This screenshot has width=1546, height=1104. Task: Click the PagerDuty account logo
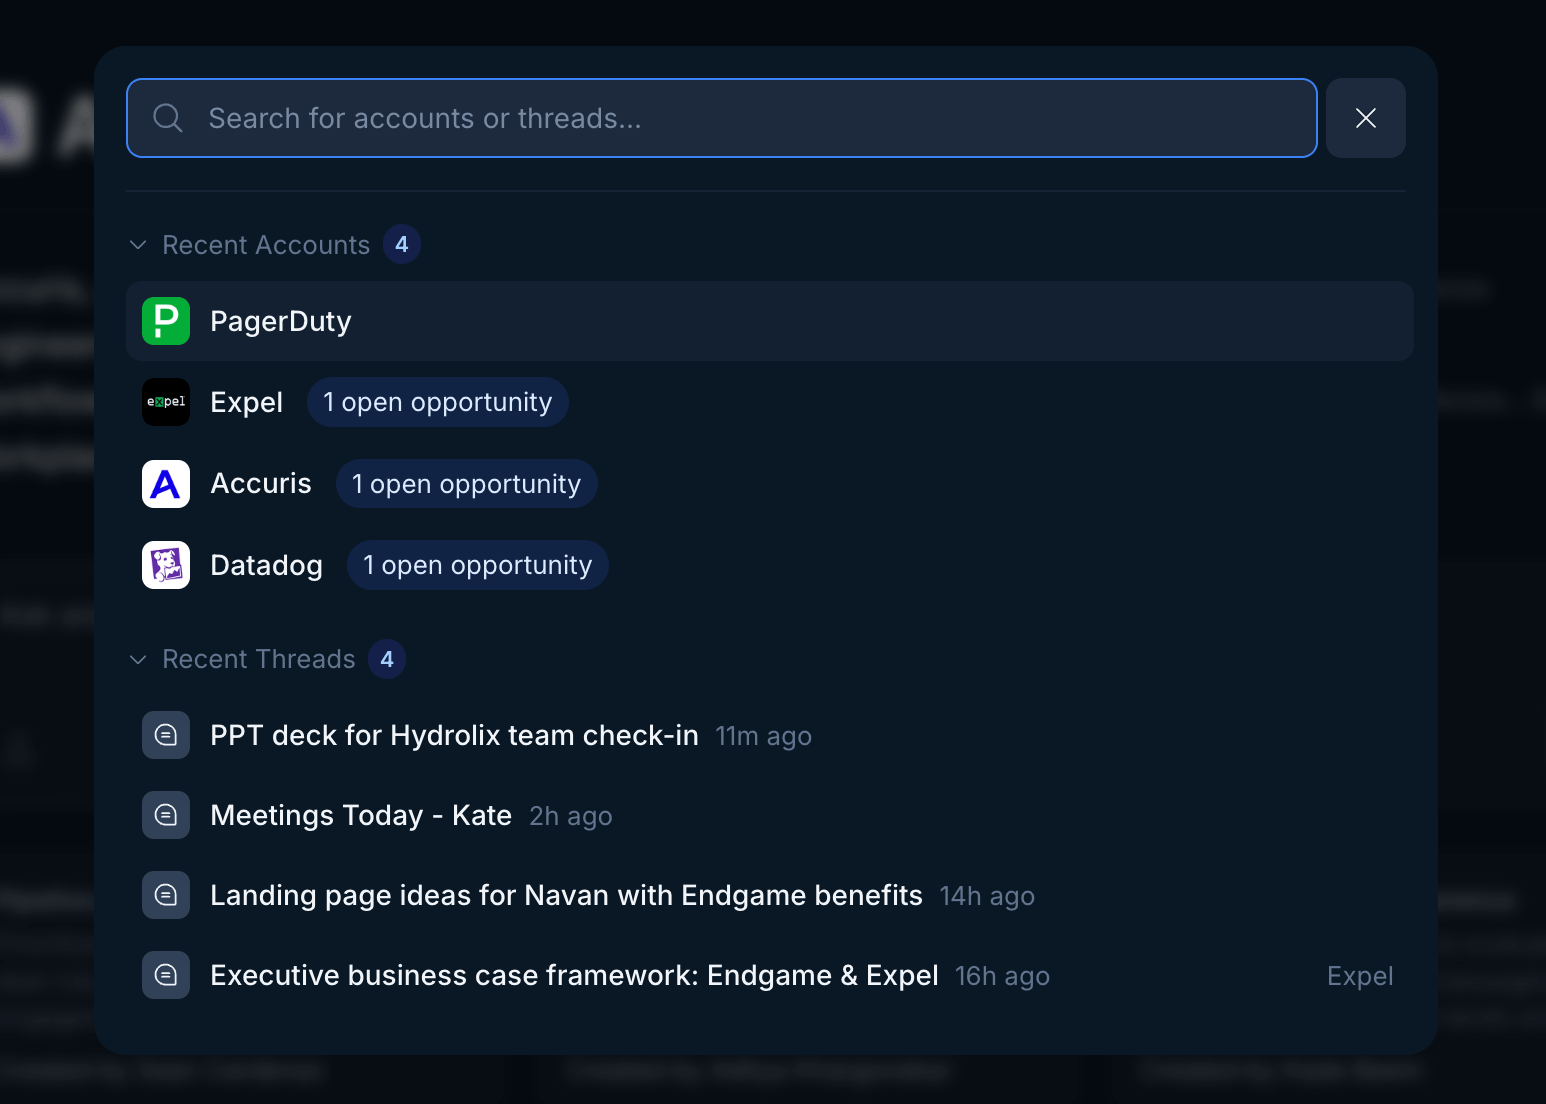(165, 321)
